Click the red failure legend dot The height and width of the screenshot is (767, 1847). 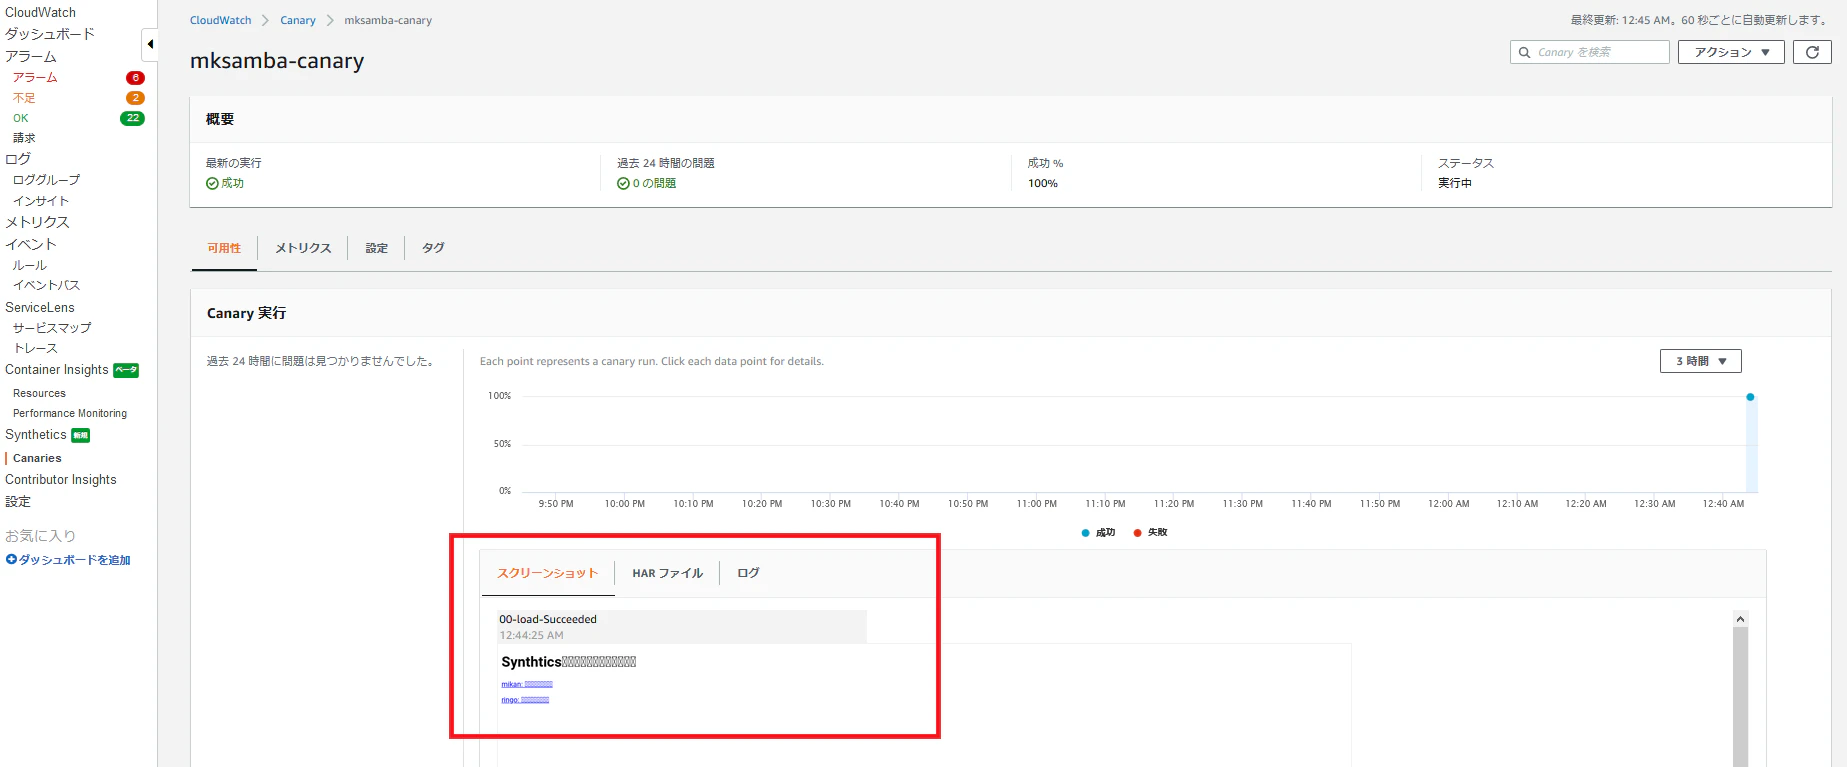point(1137,533)
